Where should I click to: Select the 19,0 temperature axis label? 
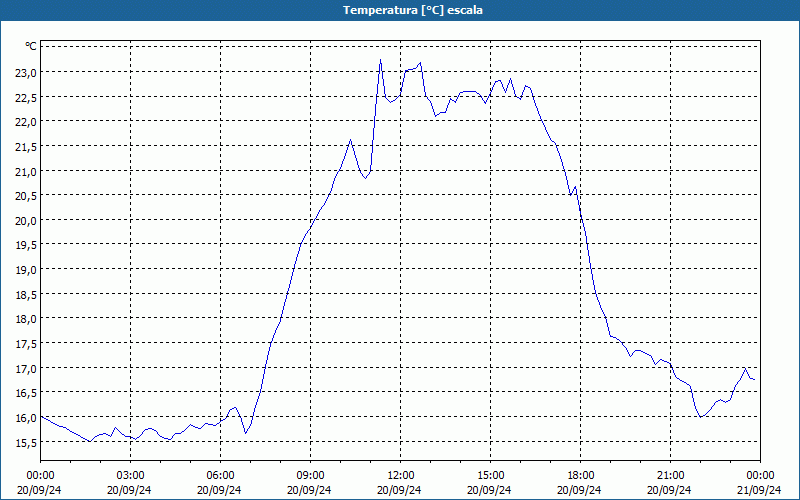click(x=26, y=270)
